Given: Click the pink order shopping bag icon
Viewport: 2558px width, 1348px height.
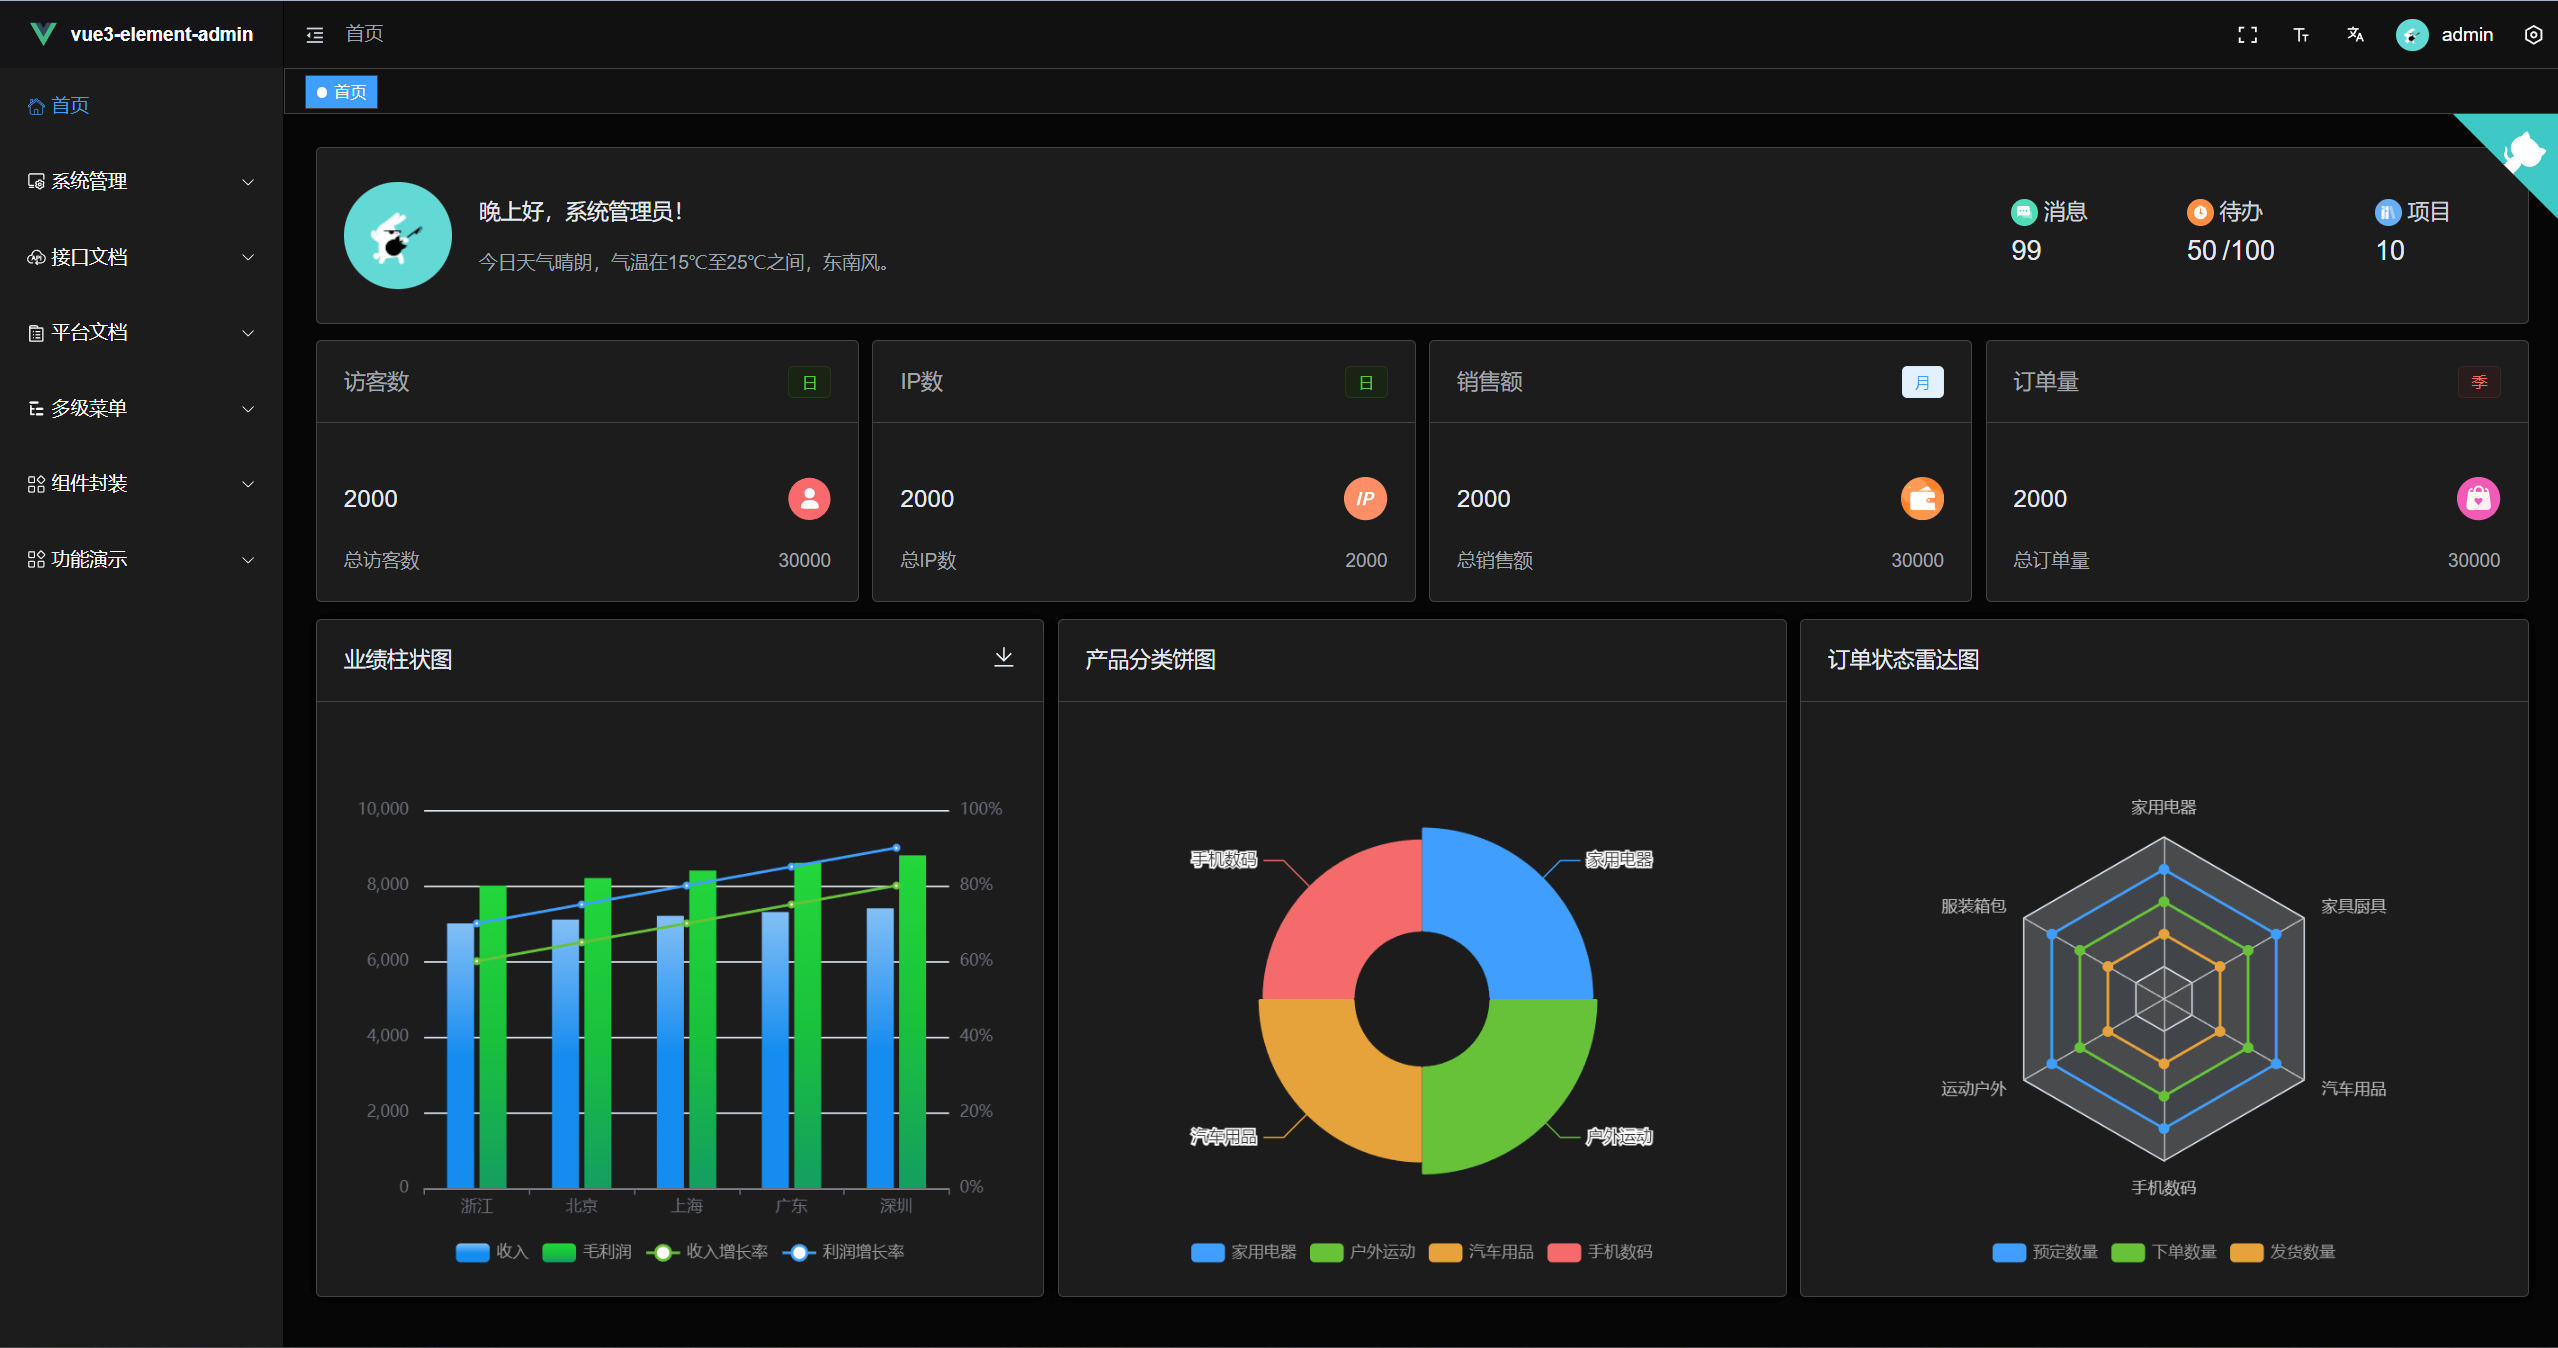Looking at the screenshot, I should tap(2477, 498).
